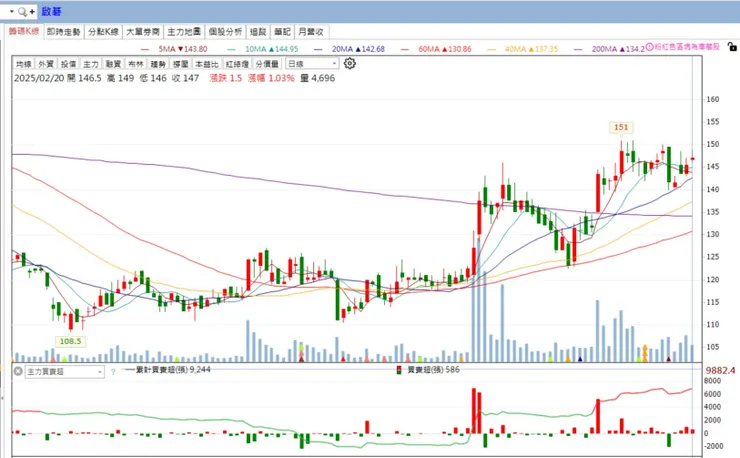Click the magnifier search icon
The image size is (740, 458).
(x=22, y=12)
